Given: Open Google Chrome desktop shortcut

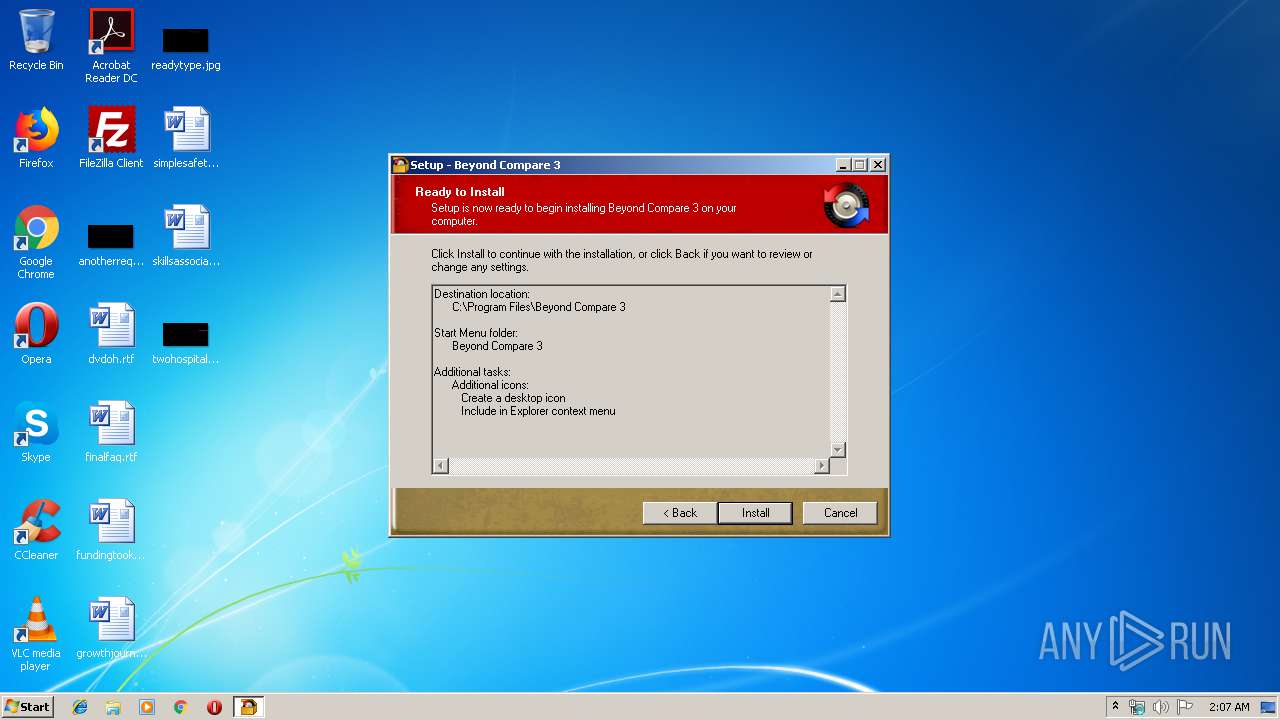Looking at the screenshot, I should click(36, 243).
